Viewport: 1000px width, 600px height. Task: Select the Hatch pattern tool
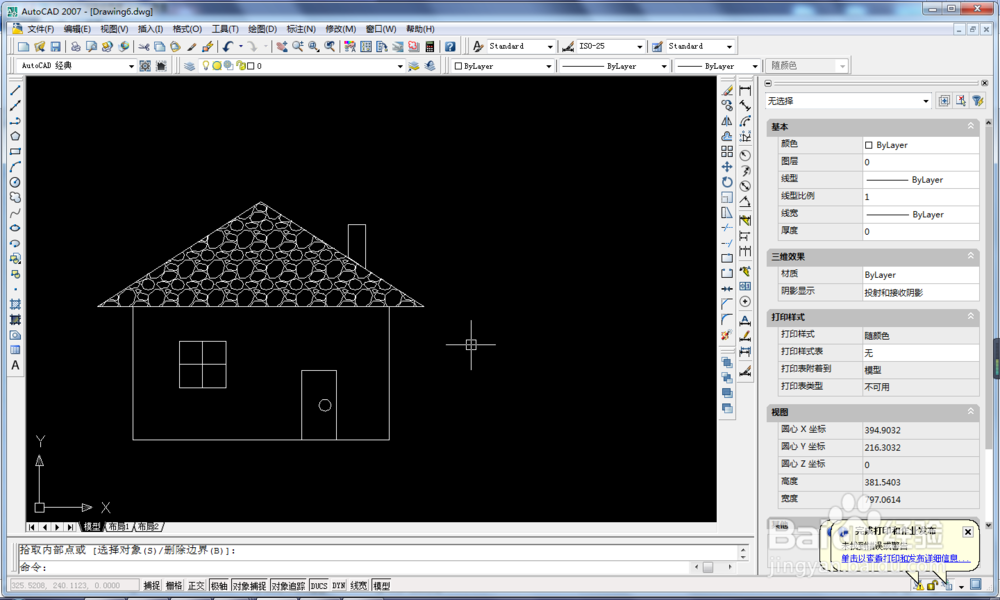(x=15, y=304)
